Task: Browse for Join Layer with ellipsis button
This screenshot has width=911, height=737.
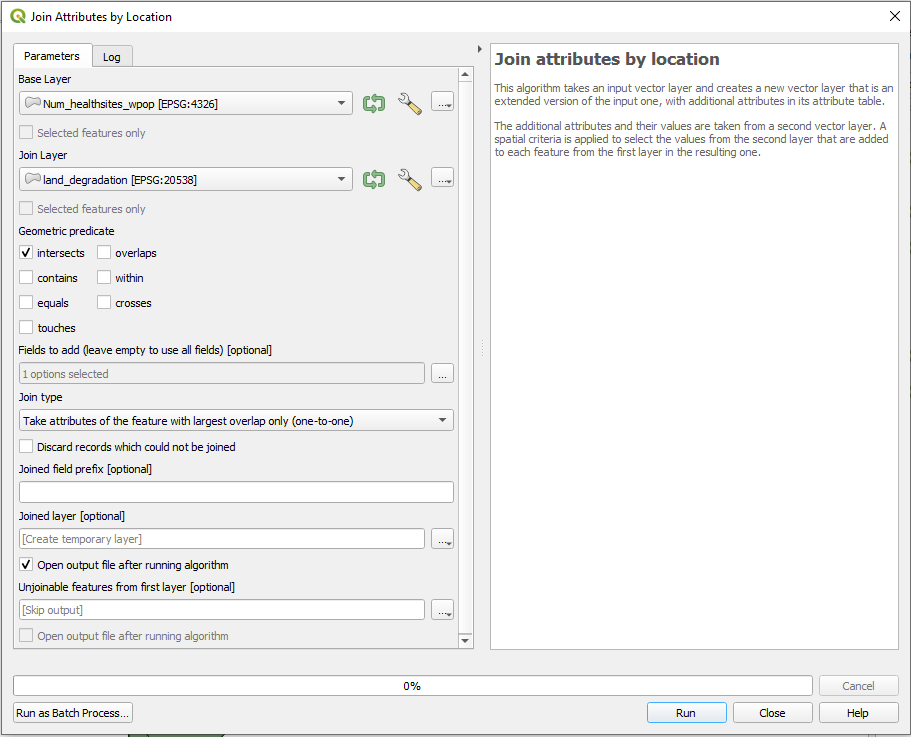Action: 443,180
